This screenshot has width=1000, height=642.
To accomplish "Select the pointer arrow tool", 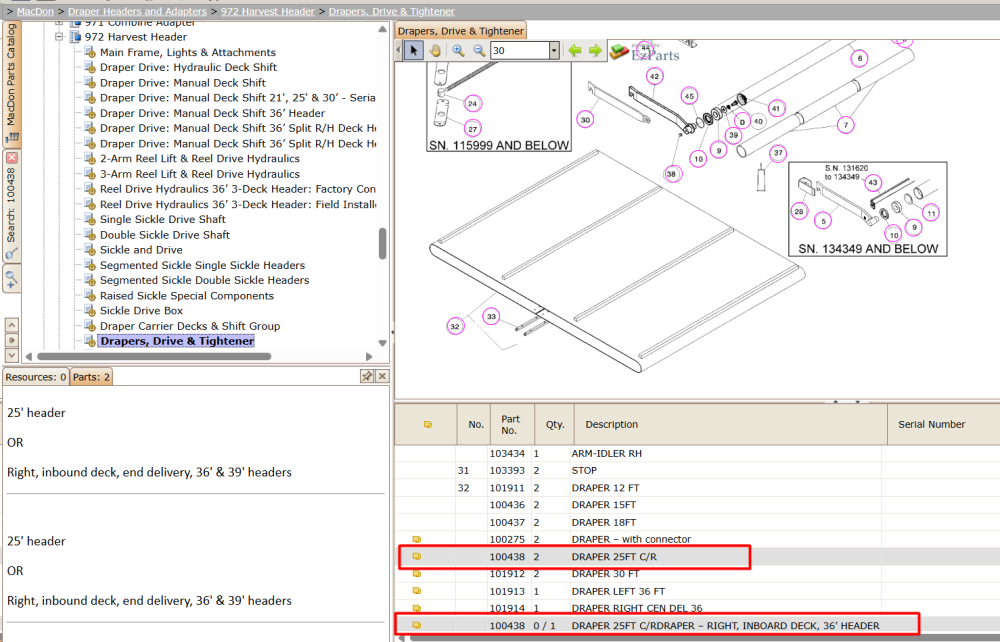I will click(413, 50).
